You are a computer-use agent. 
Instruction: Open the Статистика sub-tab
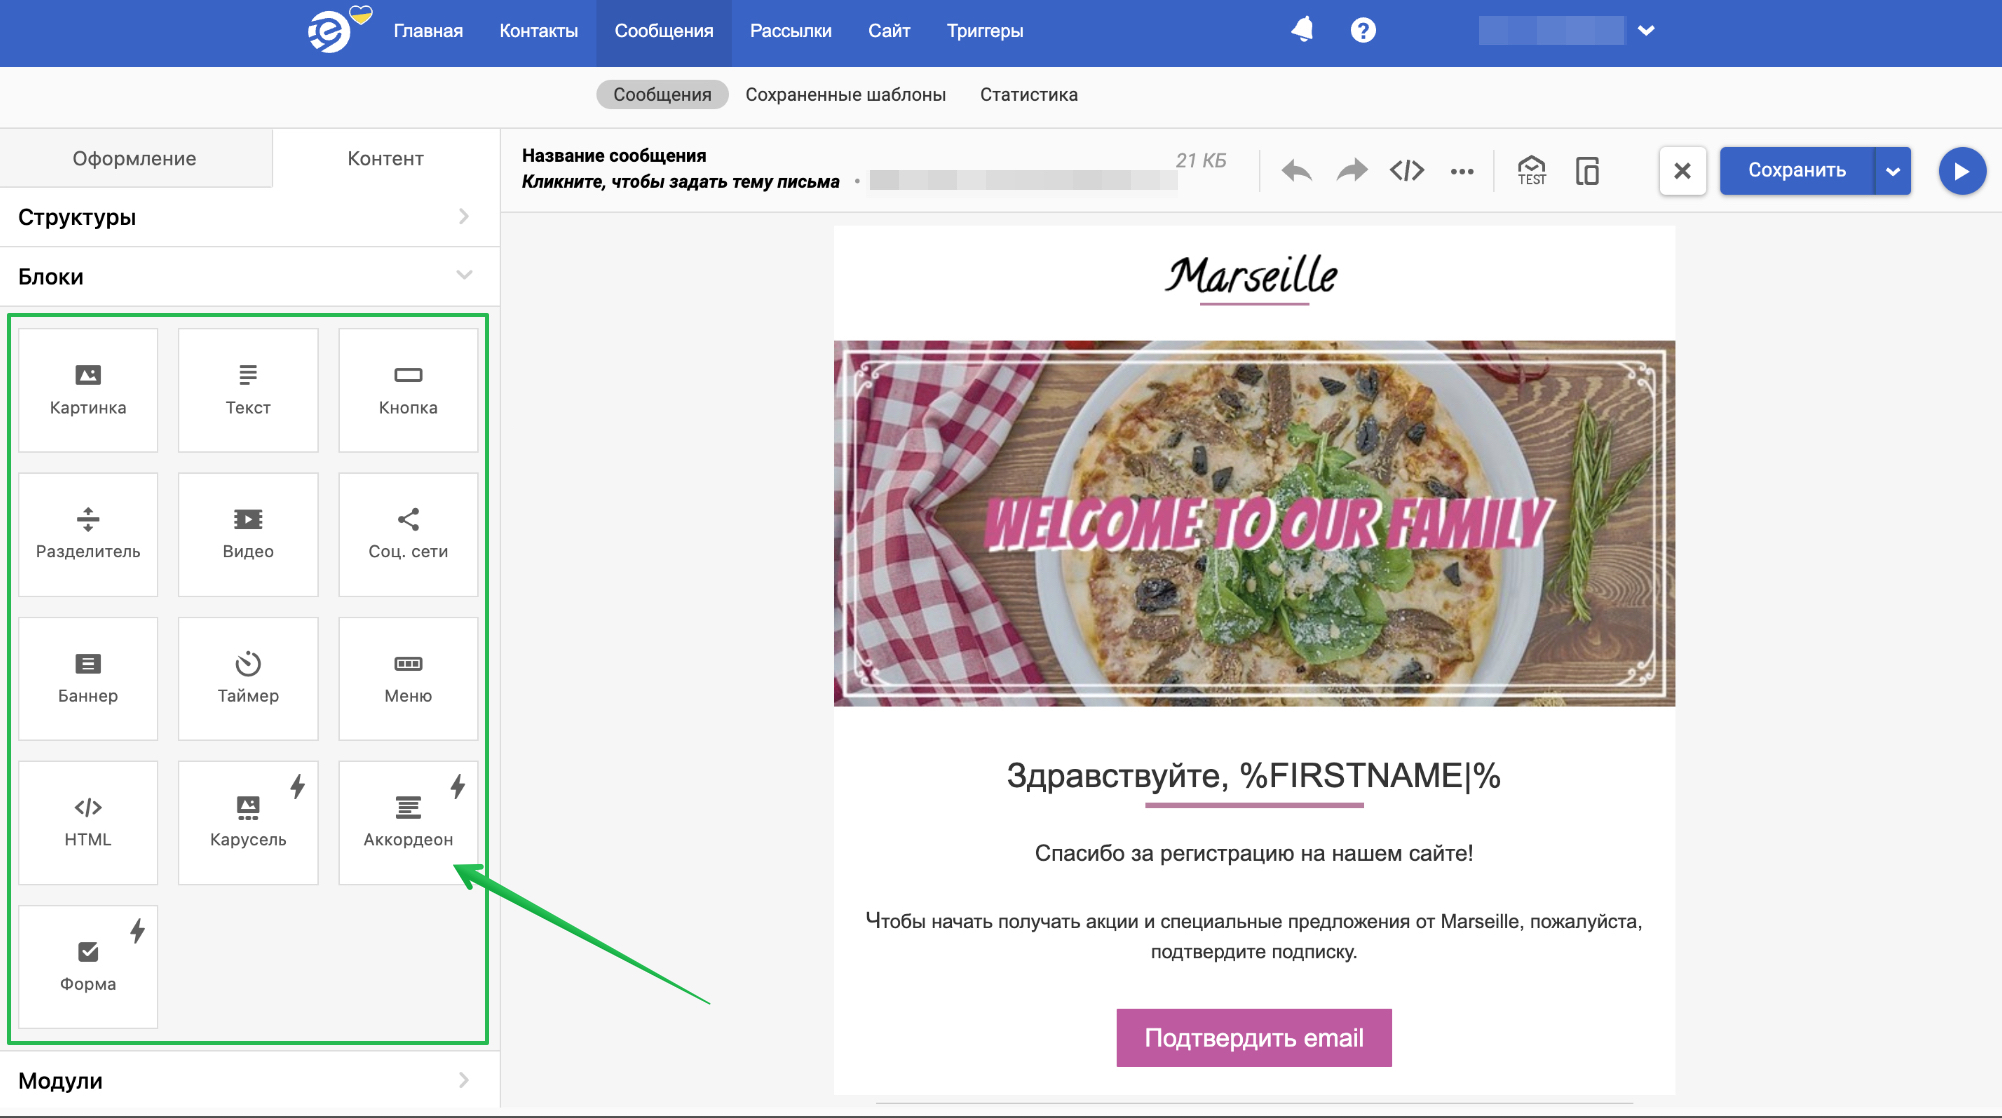pyautogui.click(x=1029, y=95)
